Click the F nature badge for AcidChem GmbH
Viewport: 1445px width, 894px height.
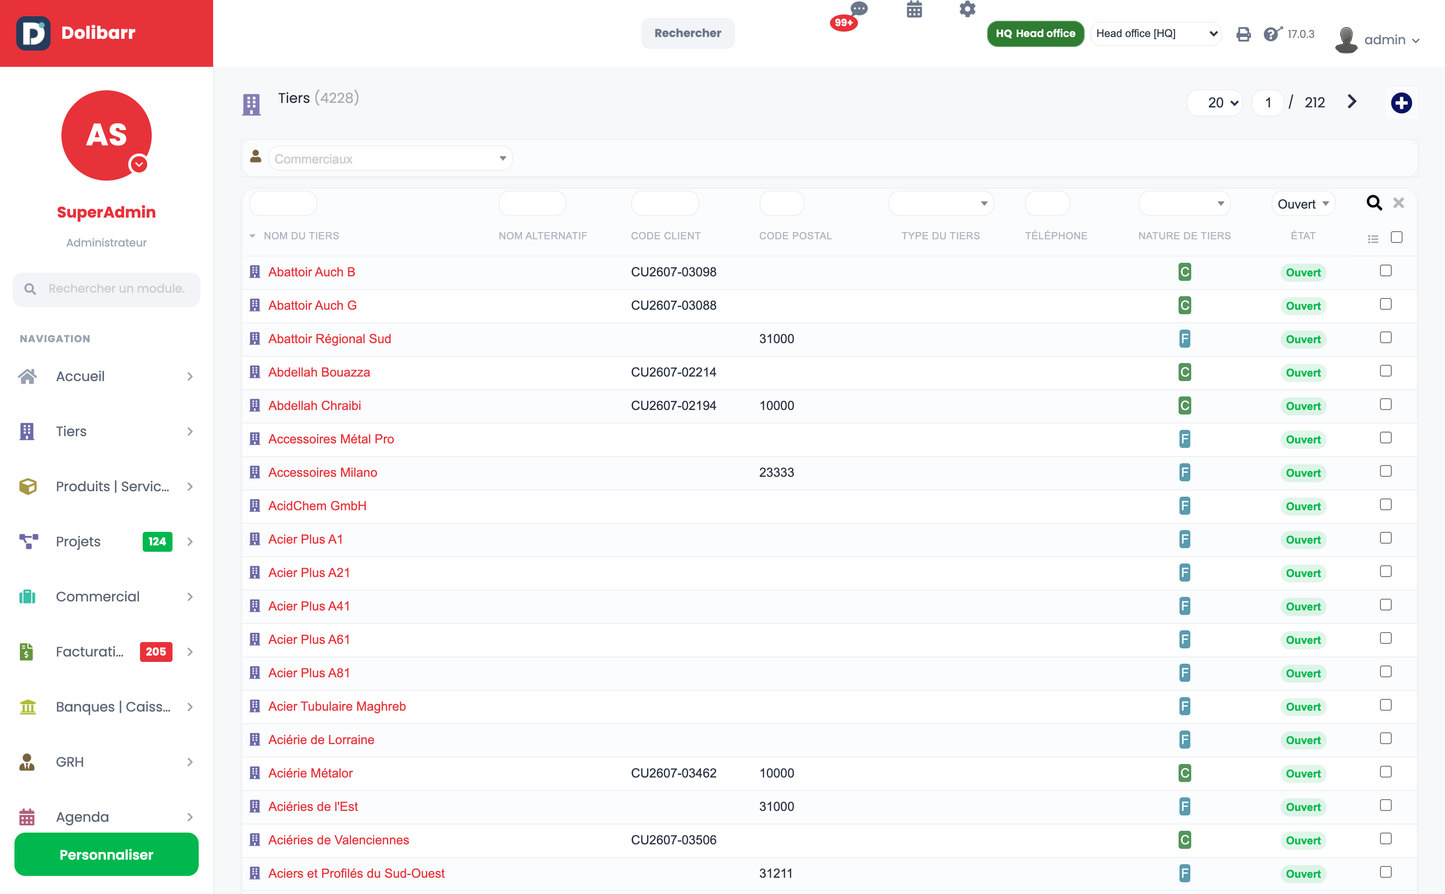(x=1185, y=506)
